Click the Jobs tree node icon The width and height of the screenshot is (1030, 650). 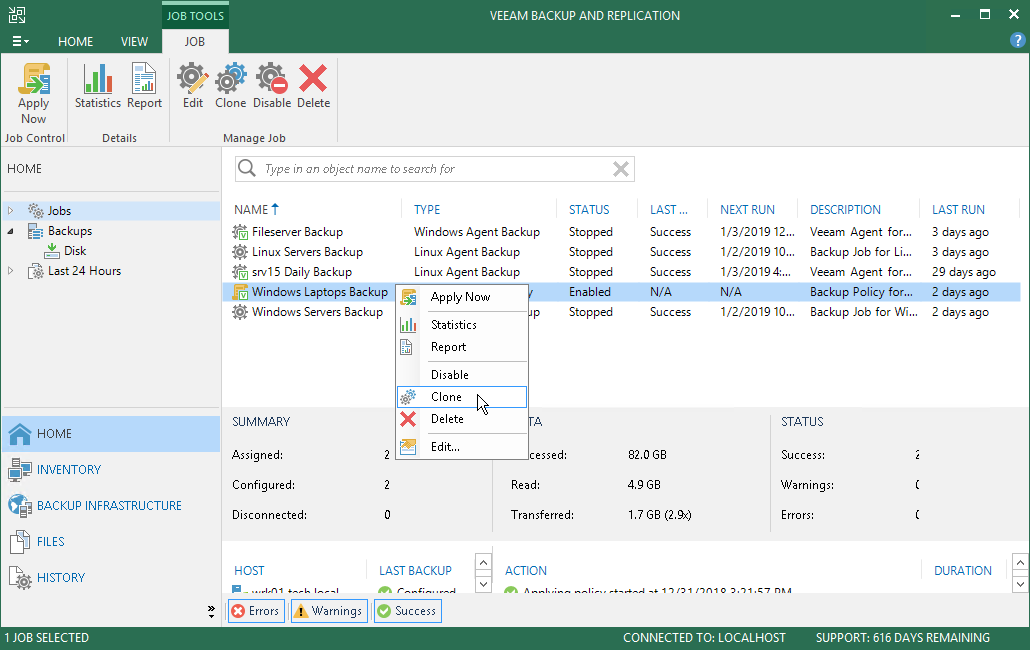coord(35,211)
